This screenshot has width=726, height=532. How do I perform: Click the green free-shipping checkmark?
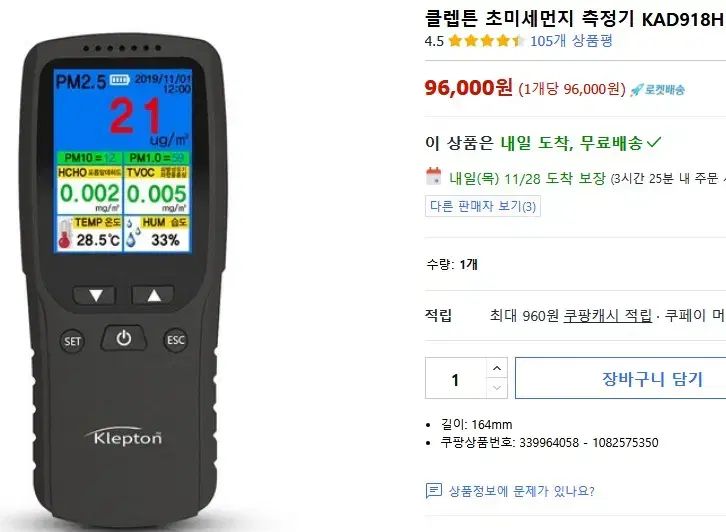click(x=654, y=142)
